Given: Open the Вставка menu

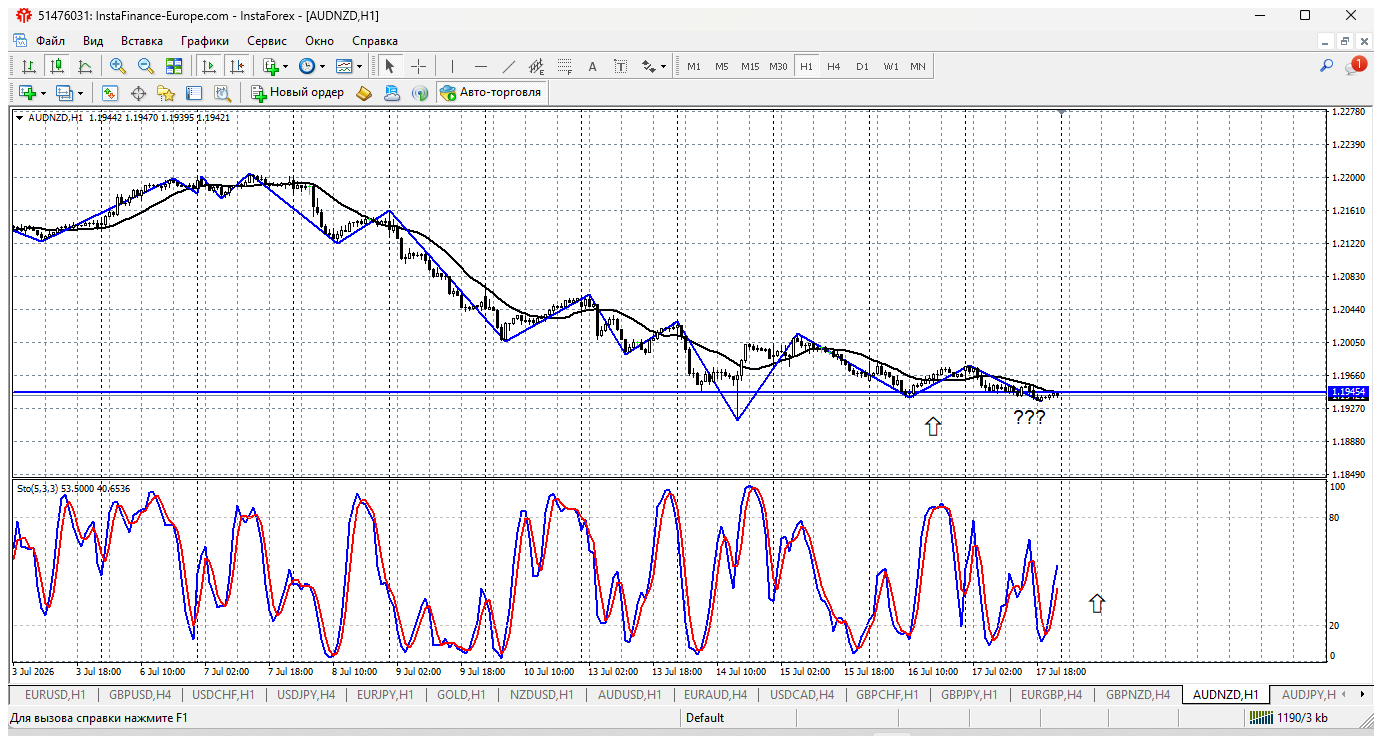Looking at the screenshot, I should tap(142, 41).
